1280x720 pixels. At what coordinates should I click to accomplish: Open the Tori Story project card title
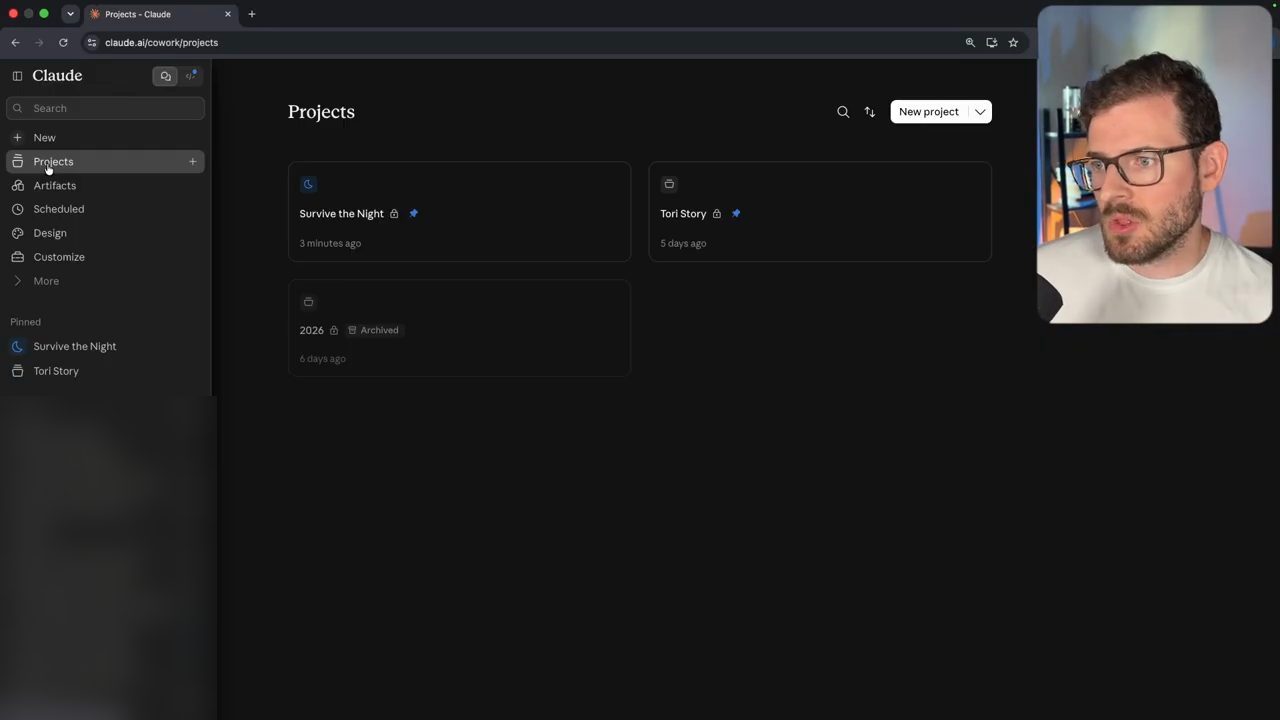(x=683, y=214)
